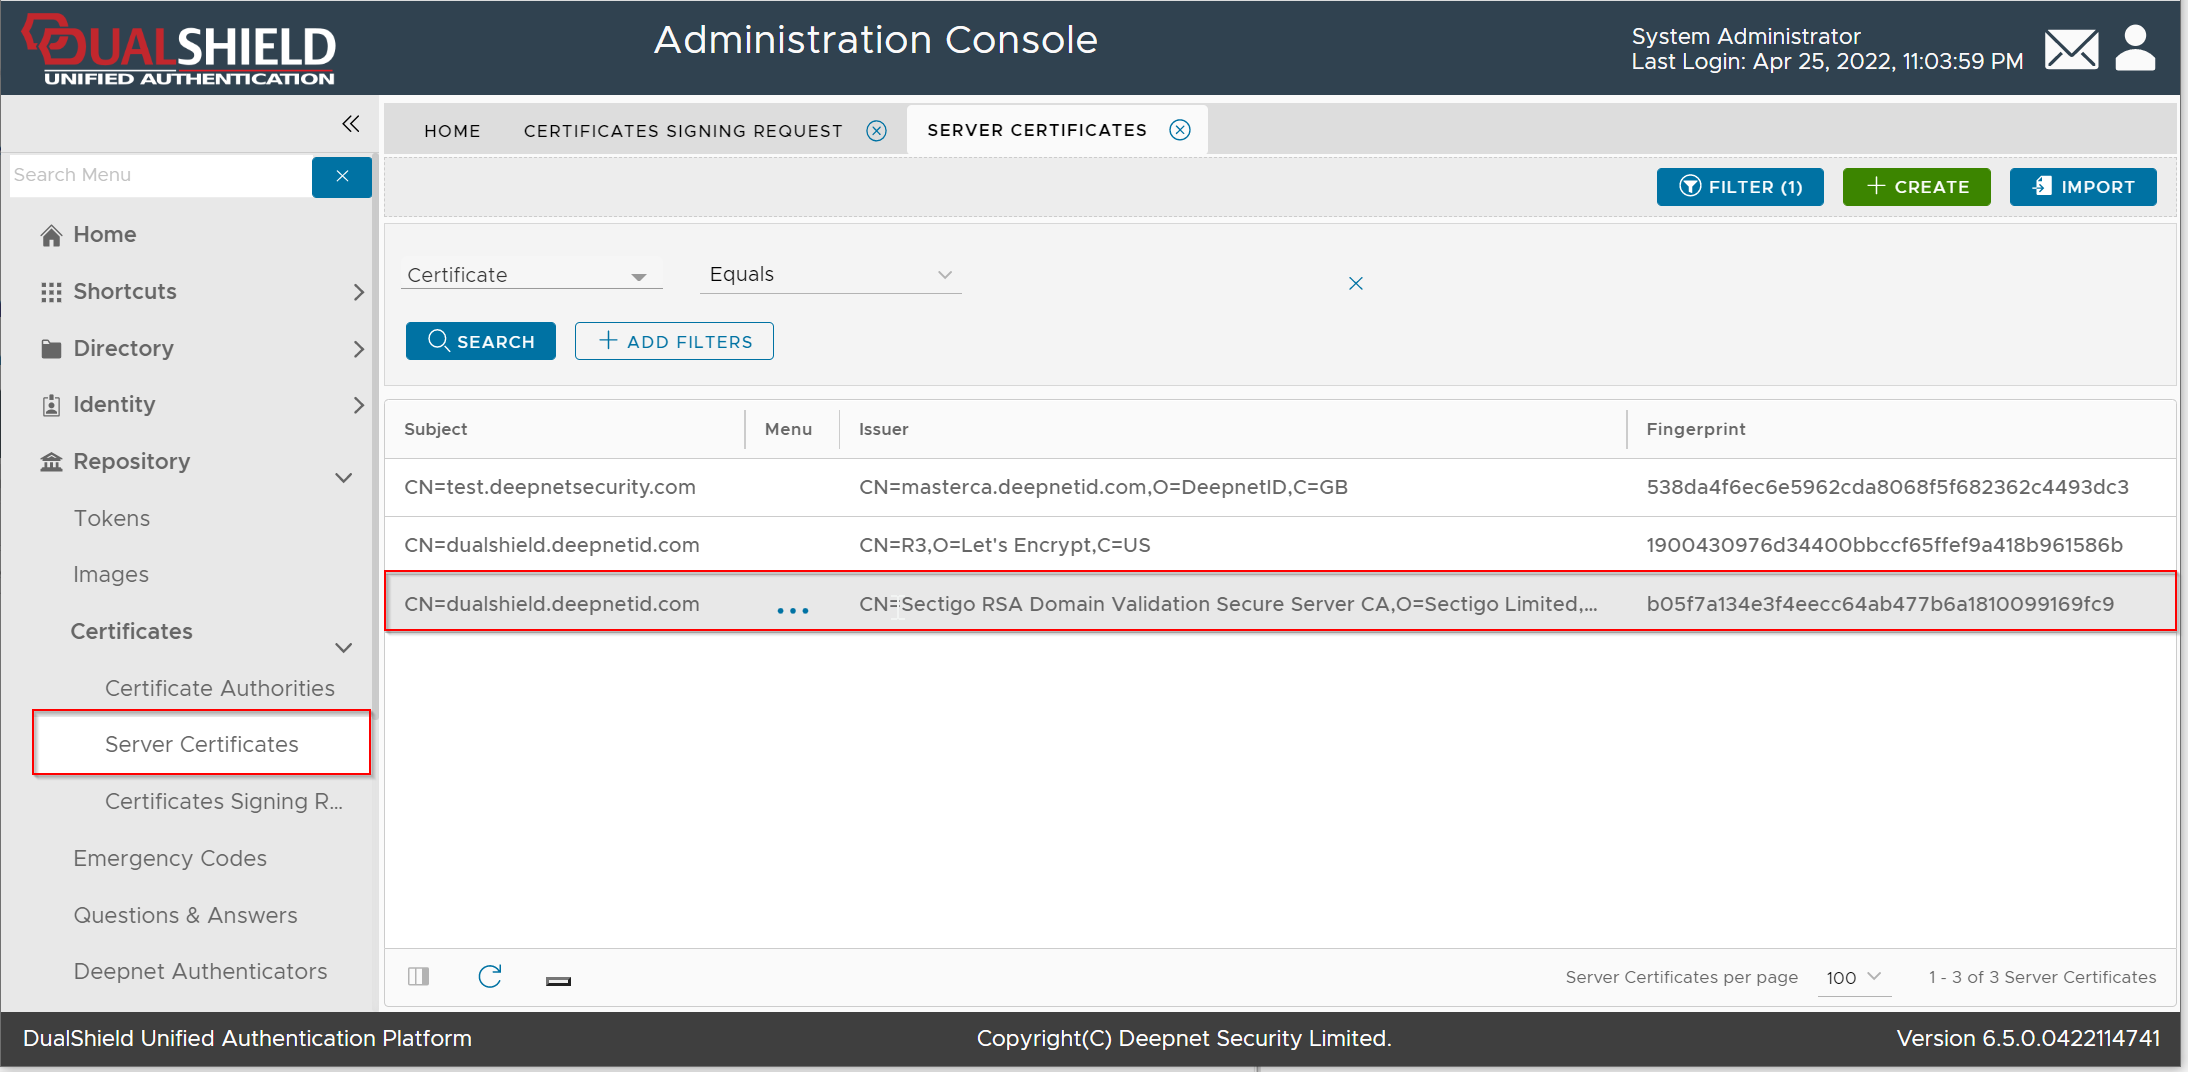Open three-dot menu for Sectigo certificate row
The image size is (2188, 1072).
click(792, 610)
